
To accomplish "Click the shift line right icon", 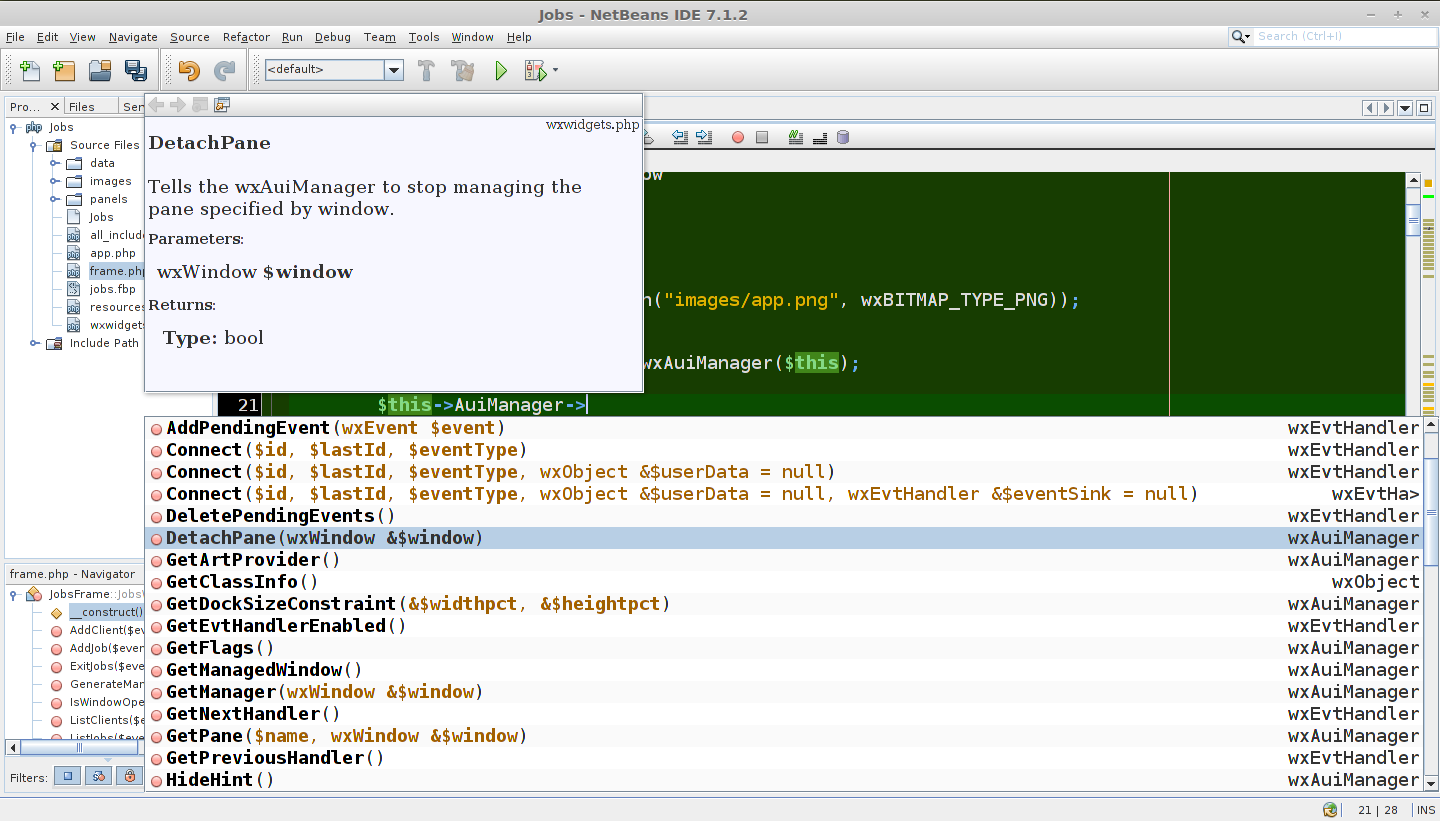I will click(703, 137).
